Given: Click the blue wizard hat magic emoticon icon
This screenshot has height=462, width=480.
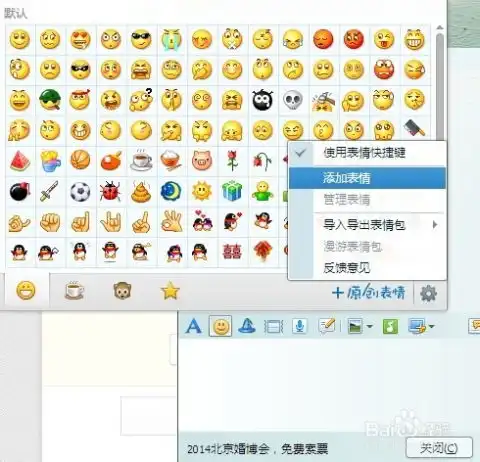Looking at the screenshot, I should (247, 326).
